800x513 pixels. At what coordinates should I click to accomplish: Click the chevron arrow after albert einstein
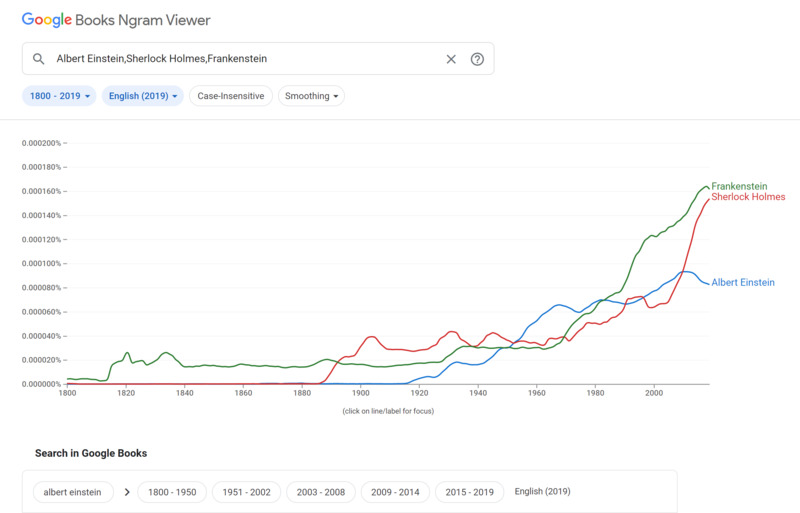tap(127, 492)
